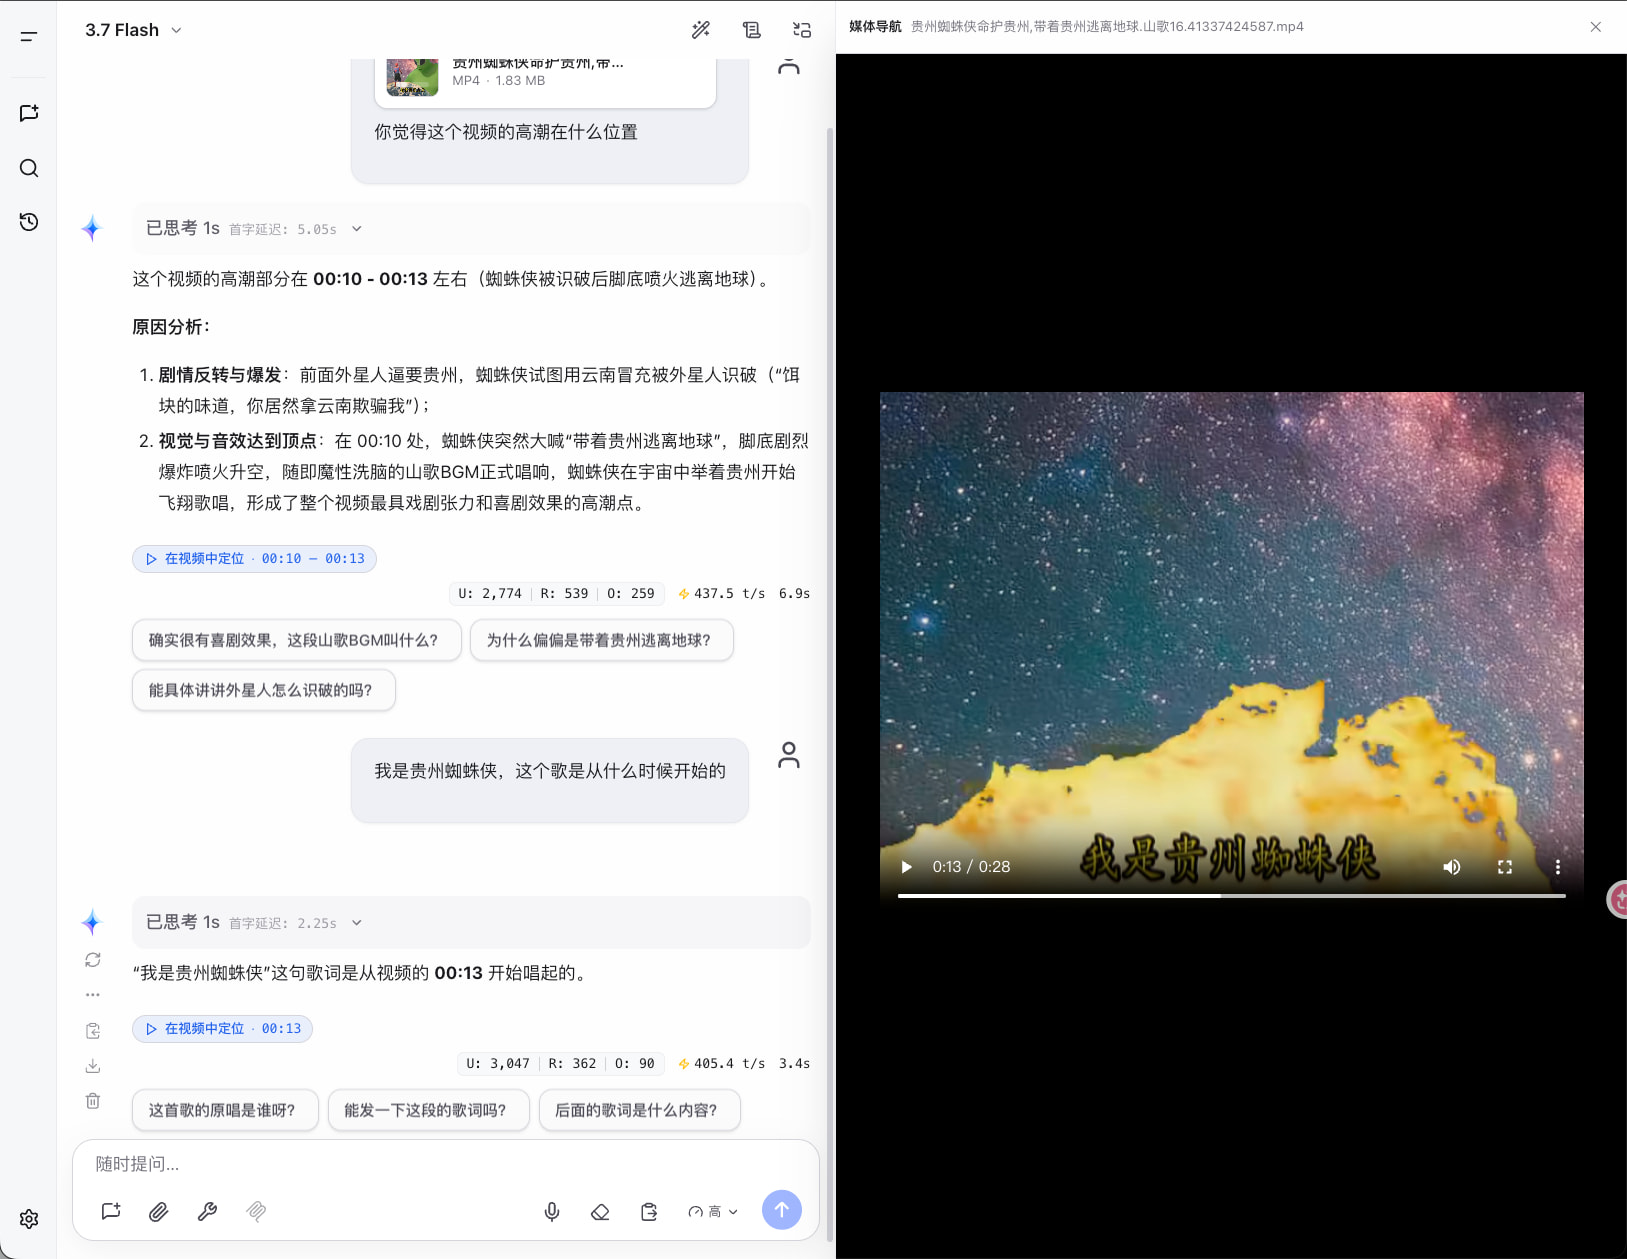1627x1259 pixels.
Task: Click the greyed-out paperclip icon
Action: tap(256, 1211)
